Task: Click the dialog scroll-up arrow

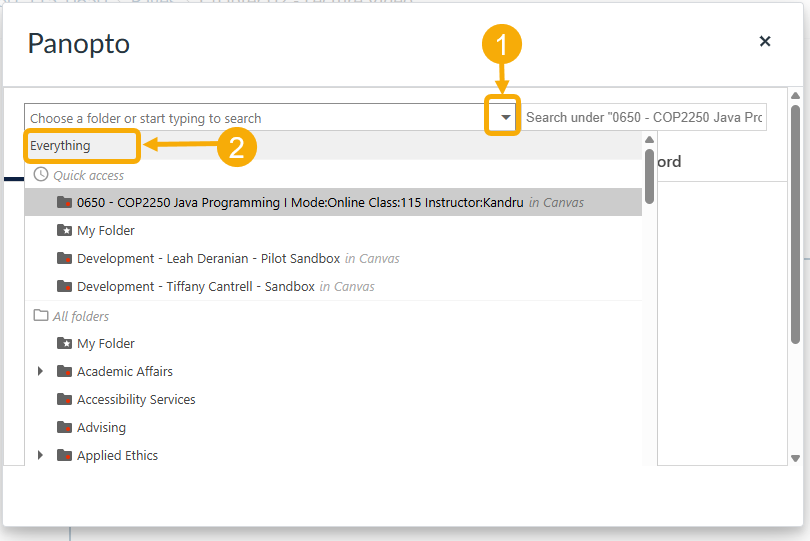Action: pyautogui.click(x=796, y=96)
